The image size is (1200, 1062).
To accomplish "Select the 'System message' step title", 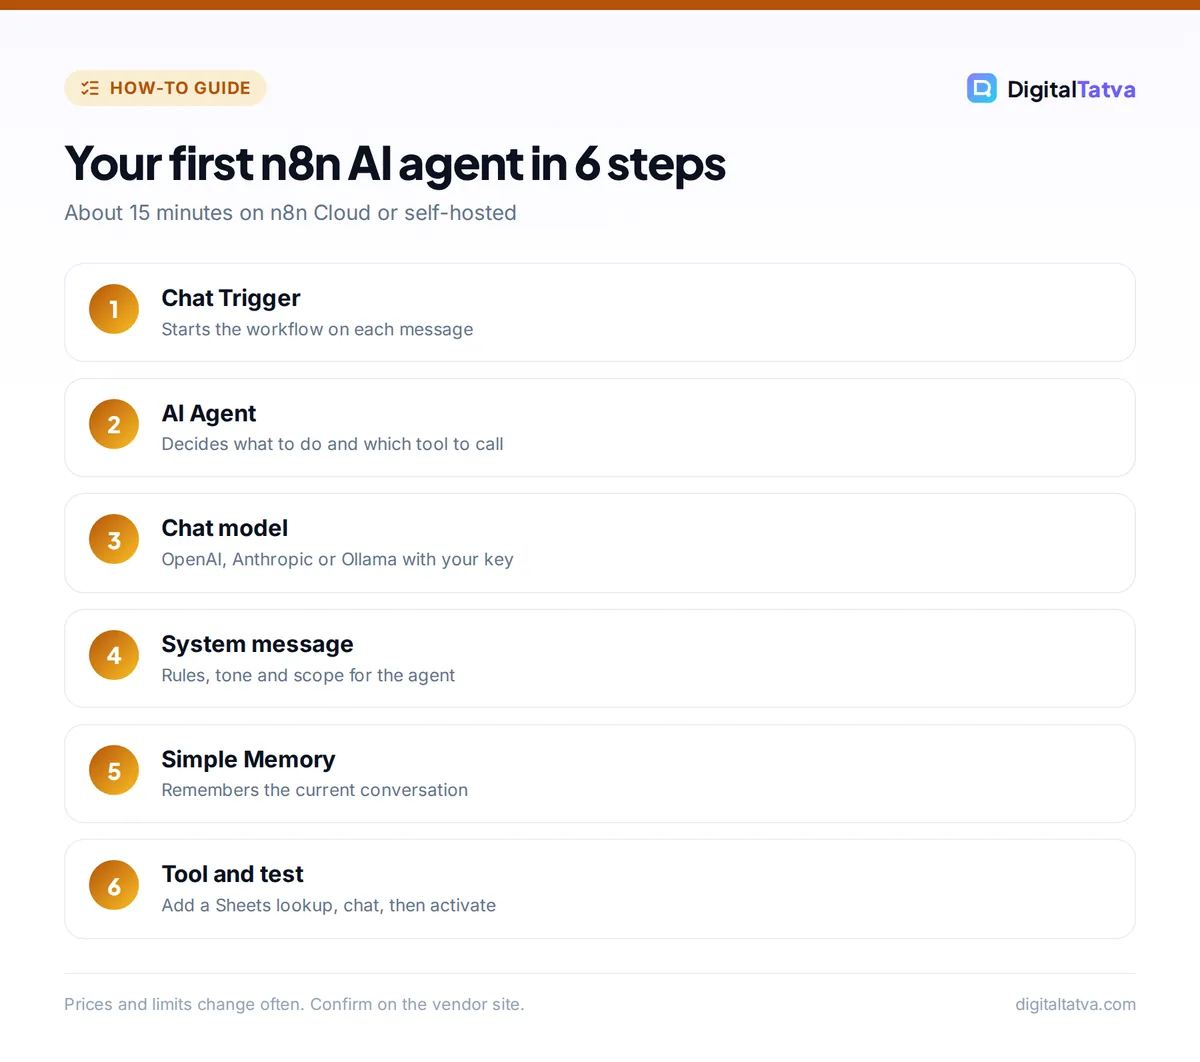I will [258, 644].
